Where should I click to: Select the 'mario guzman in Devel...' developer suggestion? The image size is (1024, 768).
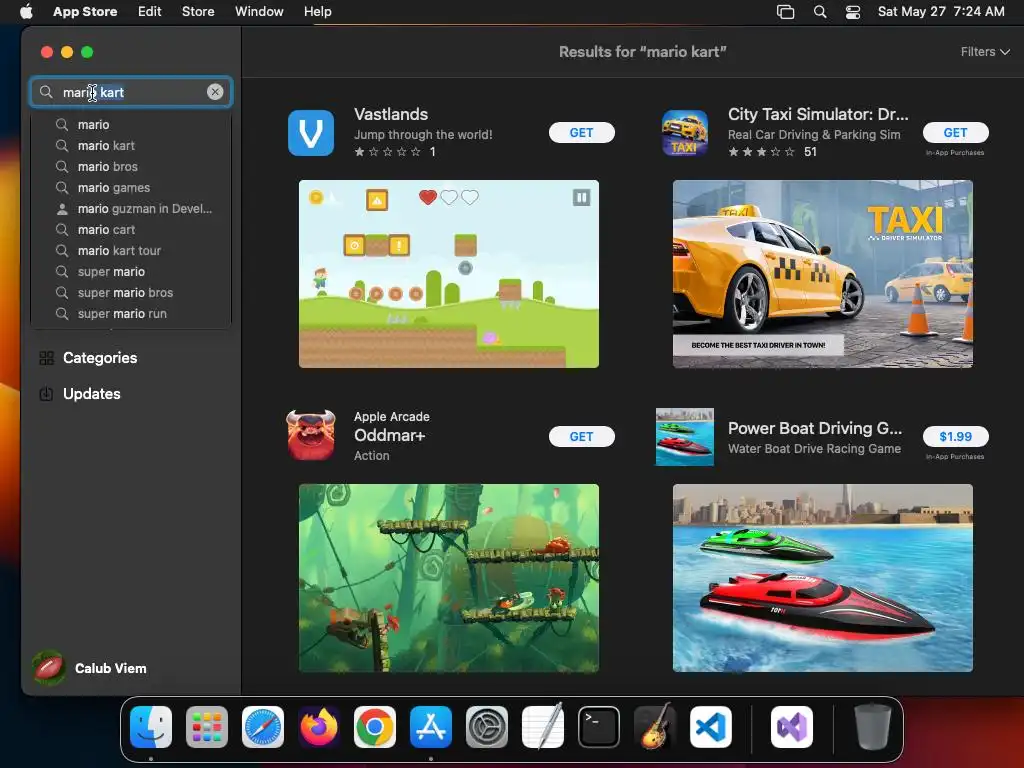click(x=131, y=209)
